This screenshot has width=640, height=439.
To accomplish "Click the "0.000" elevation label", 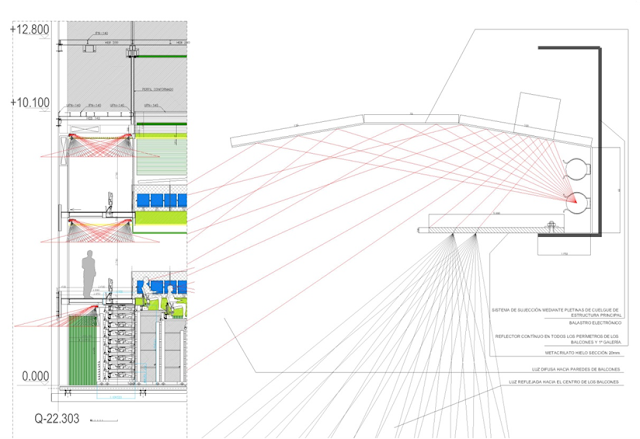I will [36, 376].
